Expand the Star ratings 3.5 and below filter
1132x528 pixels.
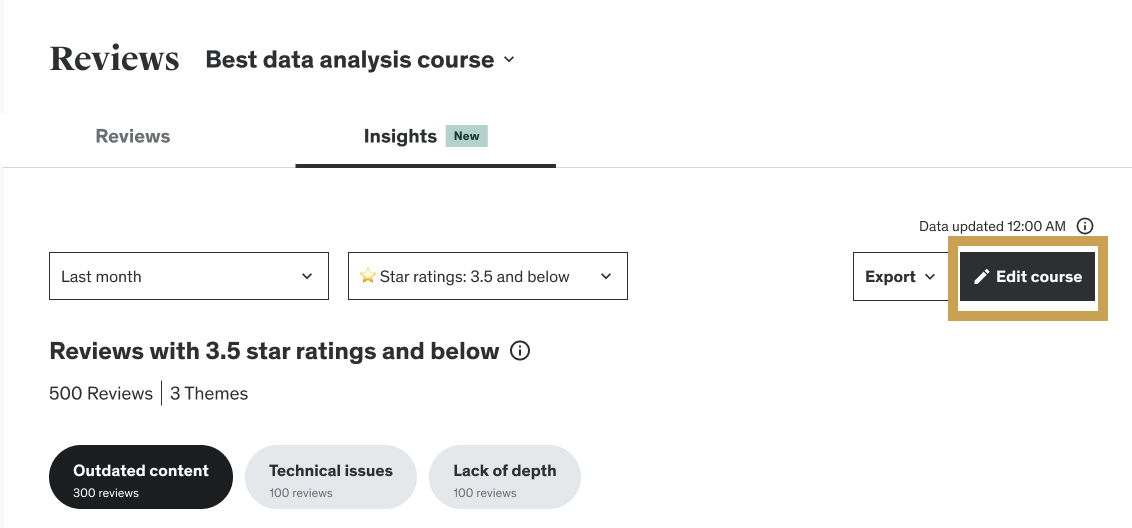487,277
